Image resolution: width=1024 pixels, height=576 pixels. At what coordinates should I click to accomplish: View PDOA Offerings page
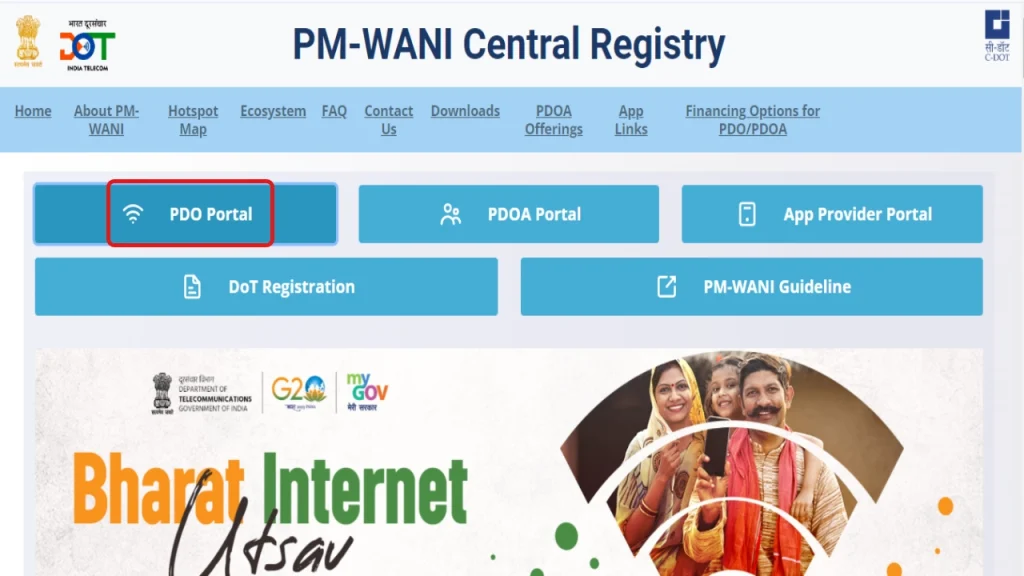pyautogui.click(x=554, y=120)
